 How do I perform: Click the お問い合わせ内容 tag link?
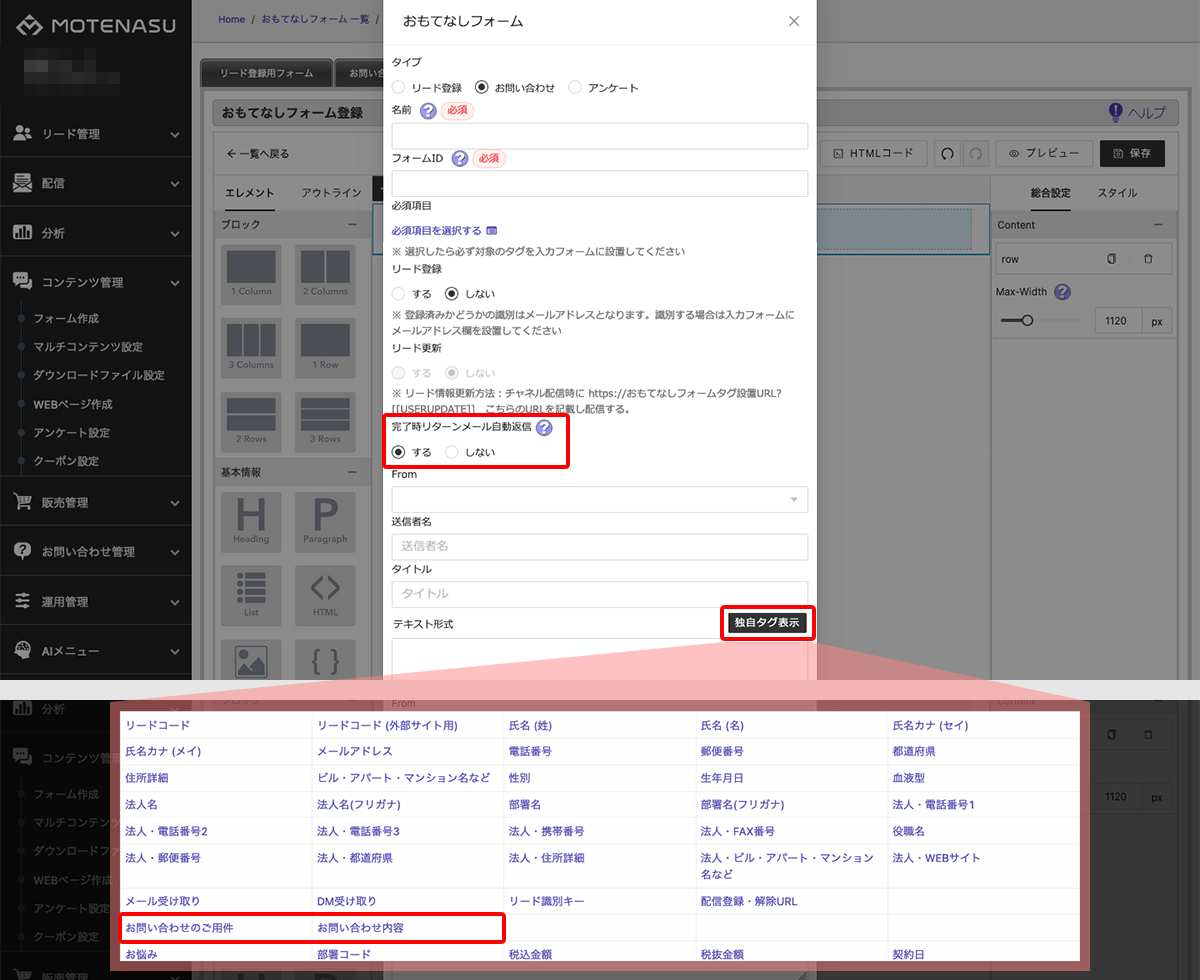click(360, 928)
